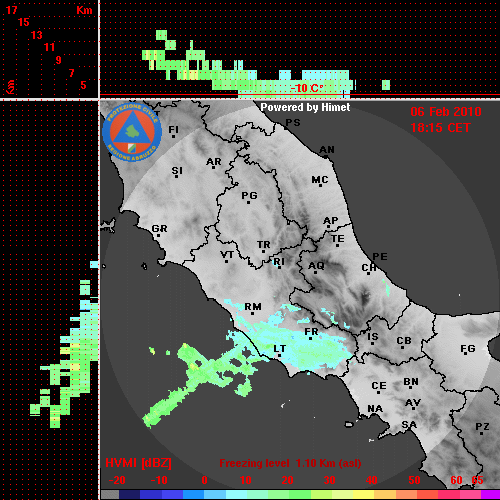Click the 7 km height label
This screenshot has width=500, height=500.
coord(71,73)
